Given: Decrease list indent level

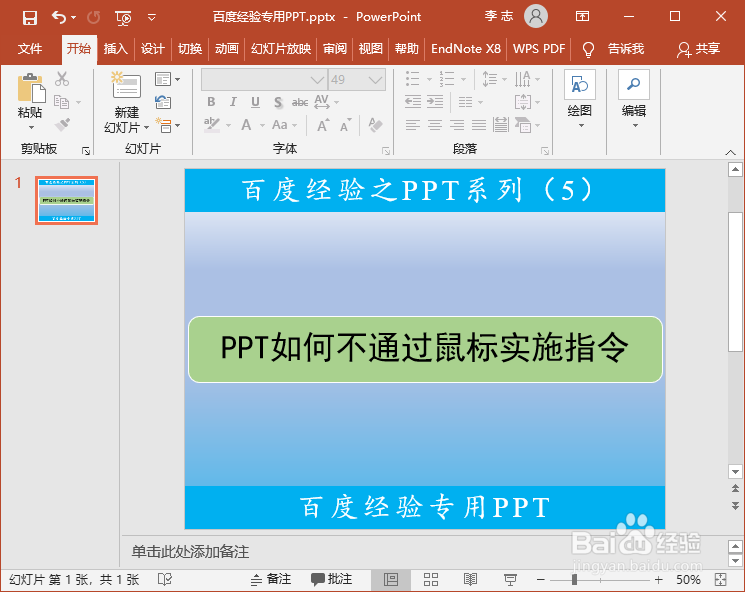Looking at the screenshot, I should point(412,102).
